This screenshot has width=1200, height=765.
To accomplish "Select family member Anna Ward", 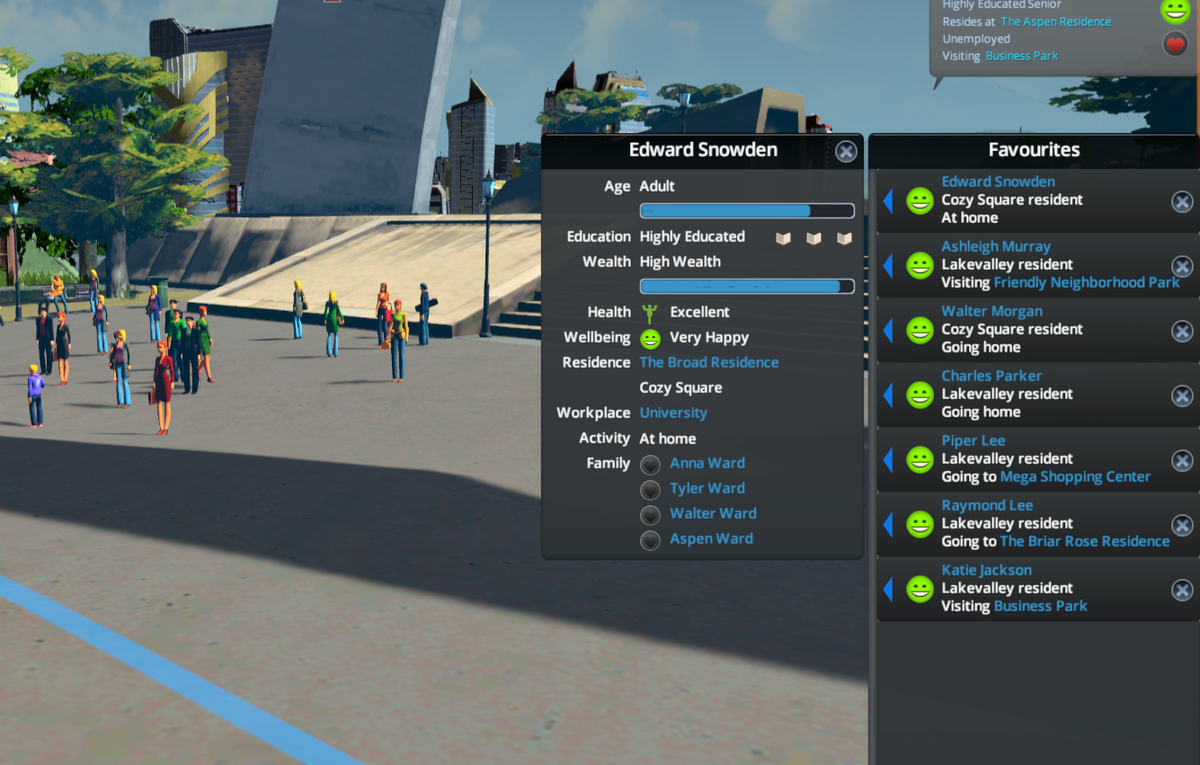I will [x=706, y=463].
